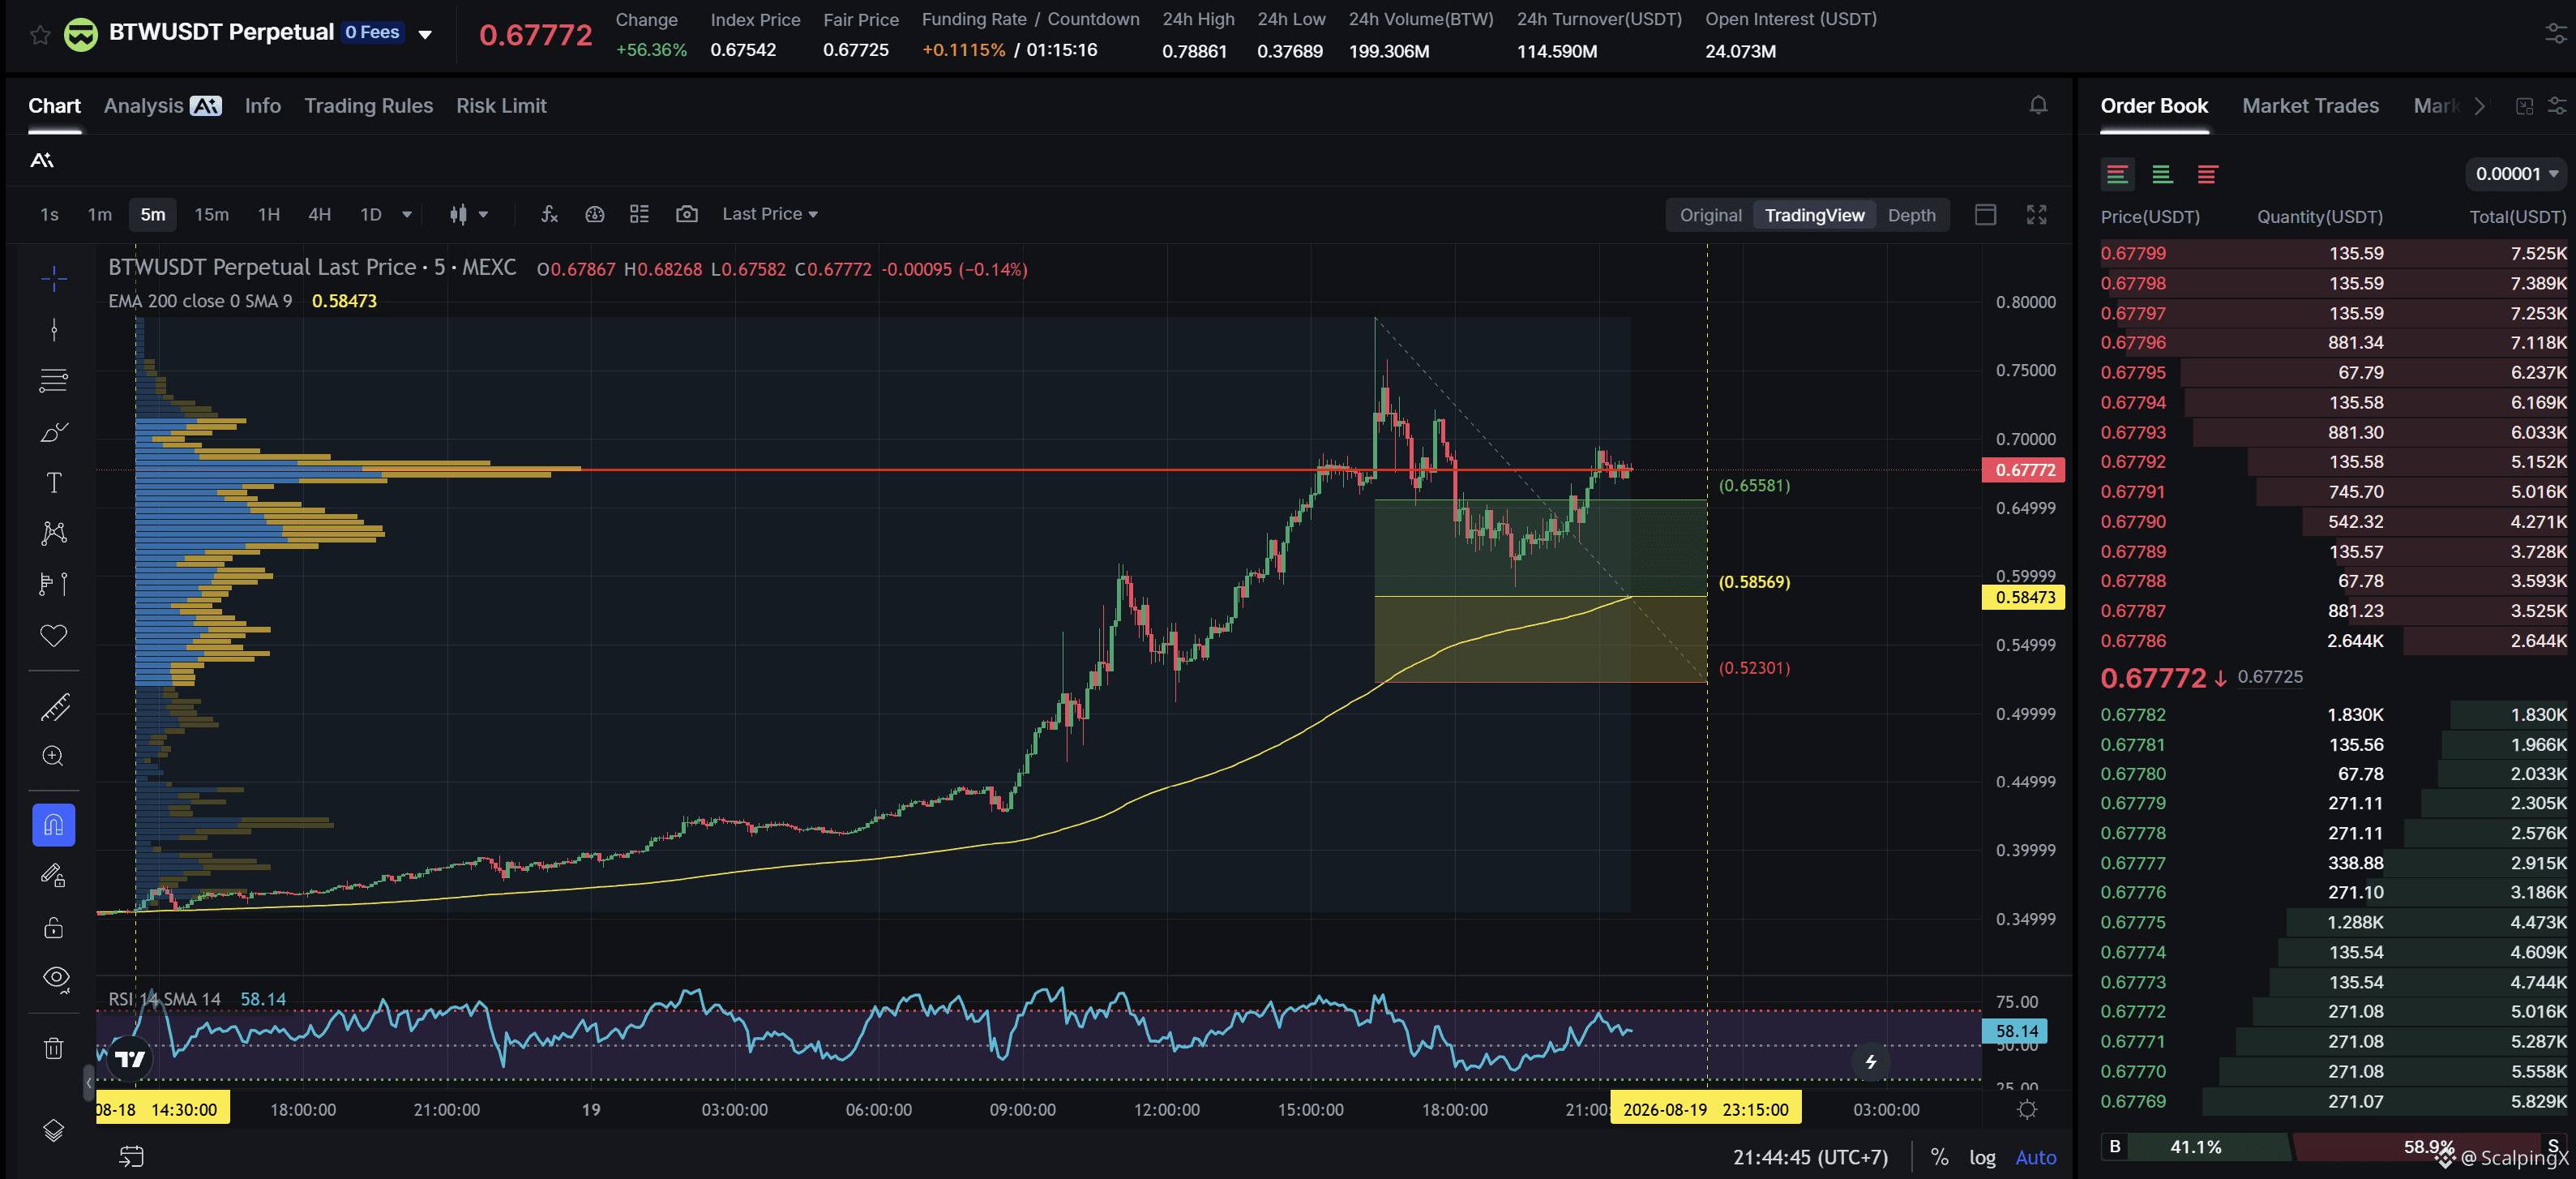Click the current price label 0.67772 on axis

[x=2024, y=470]
